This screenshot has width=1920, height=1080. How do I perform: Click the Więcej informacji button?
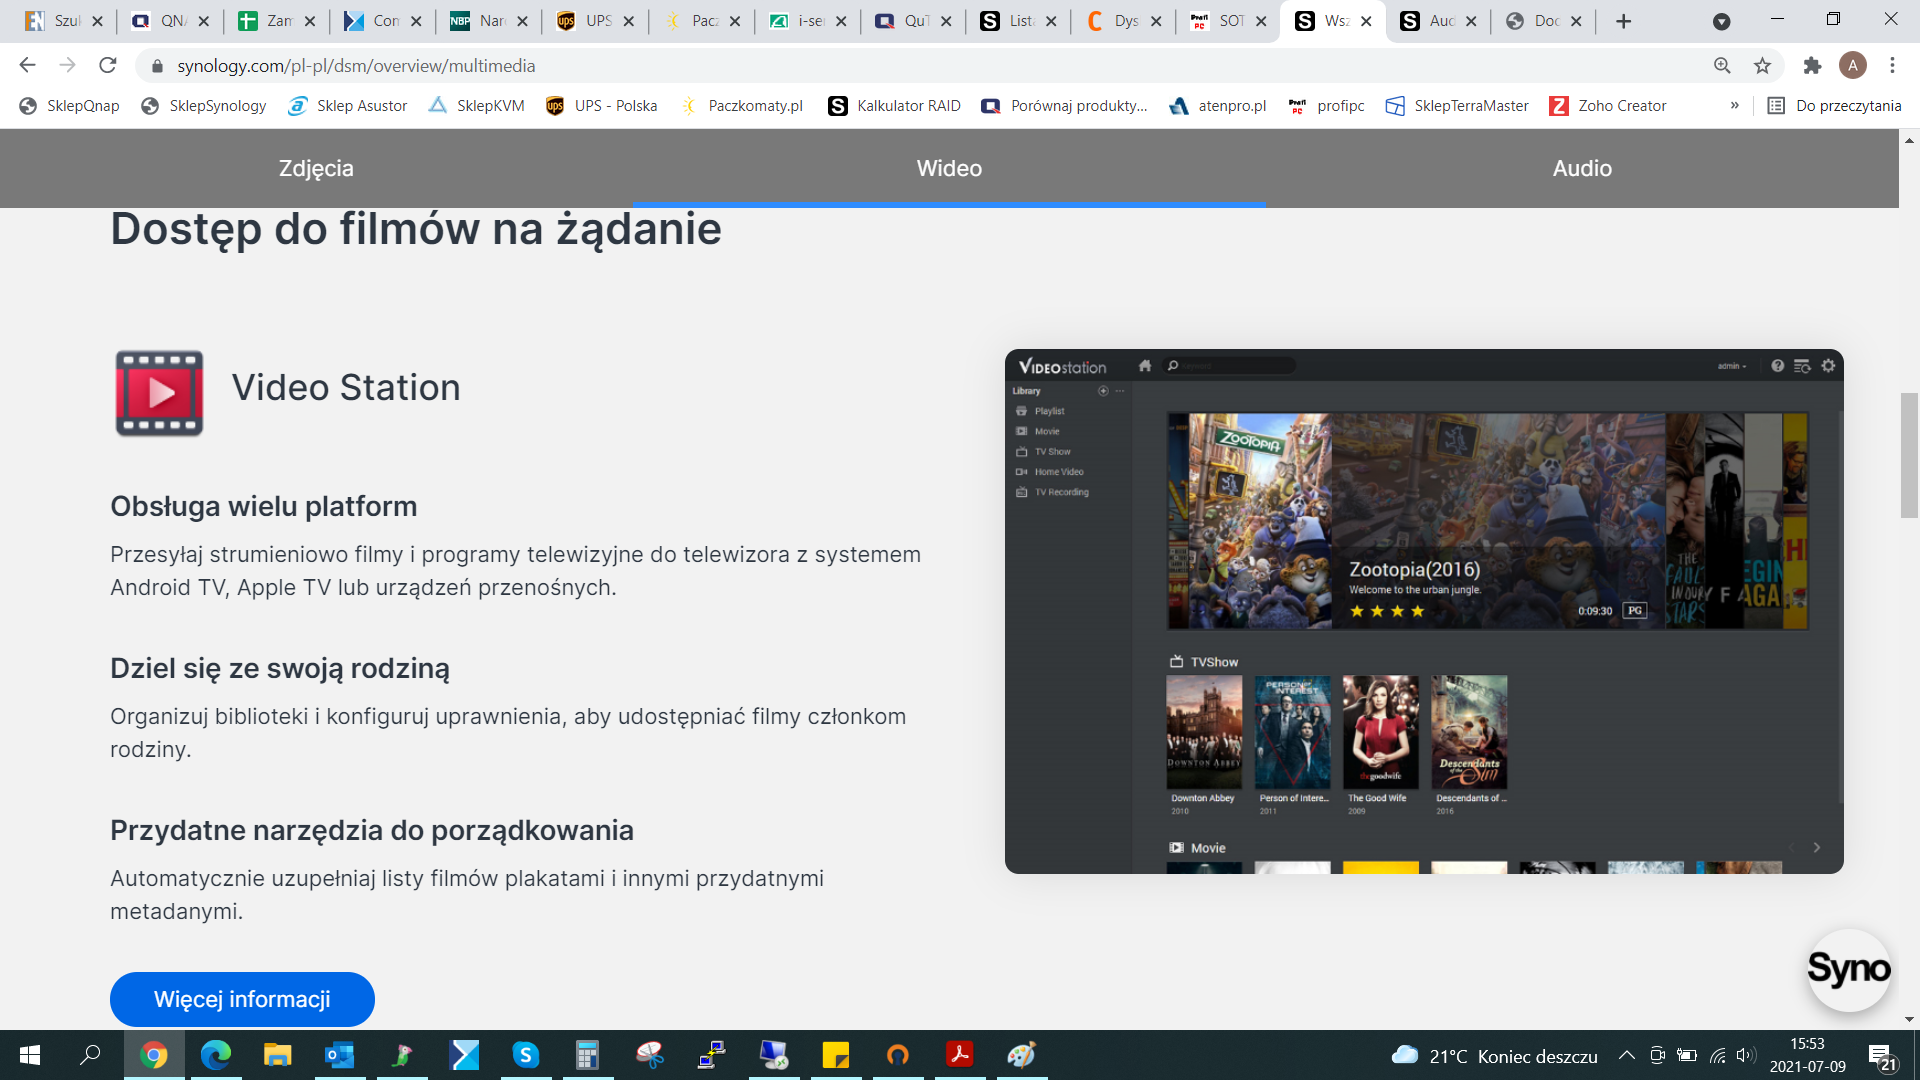(x=242, y=999)
